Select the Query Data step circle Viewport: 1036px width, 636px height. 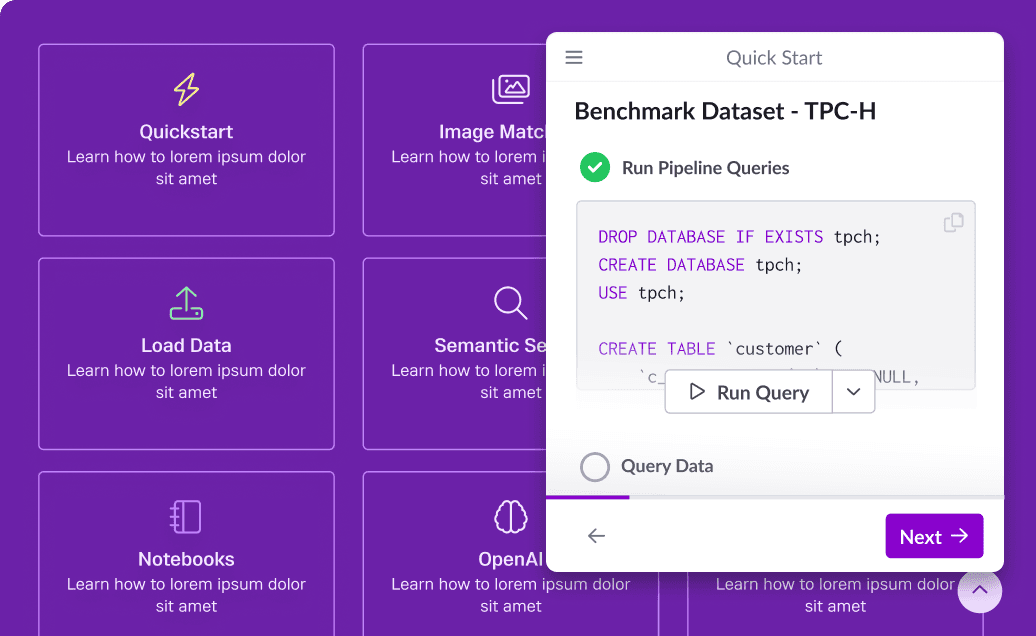(x=595, y=466)
